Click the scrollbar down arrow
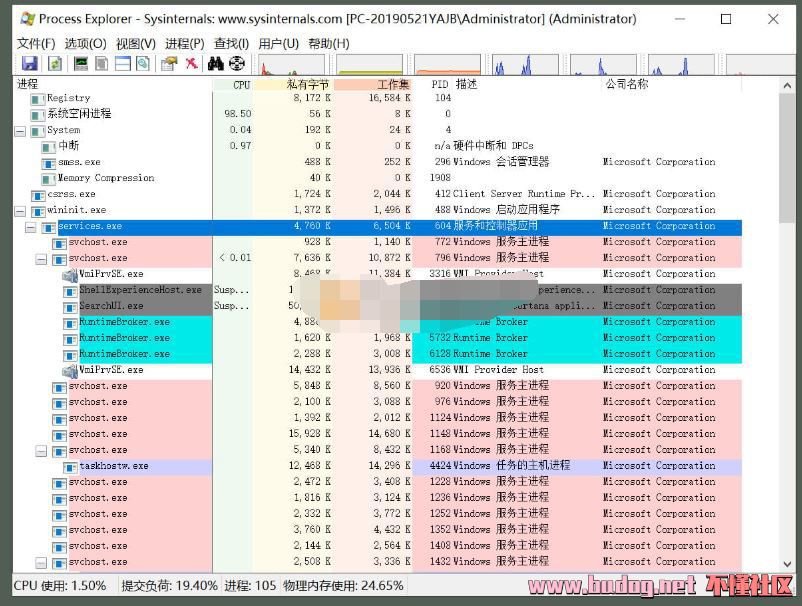Screen dimensions: 802x606 tap(787, 564)
